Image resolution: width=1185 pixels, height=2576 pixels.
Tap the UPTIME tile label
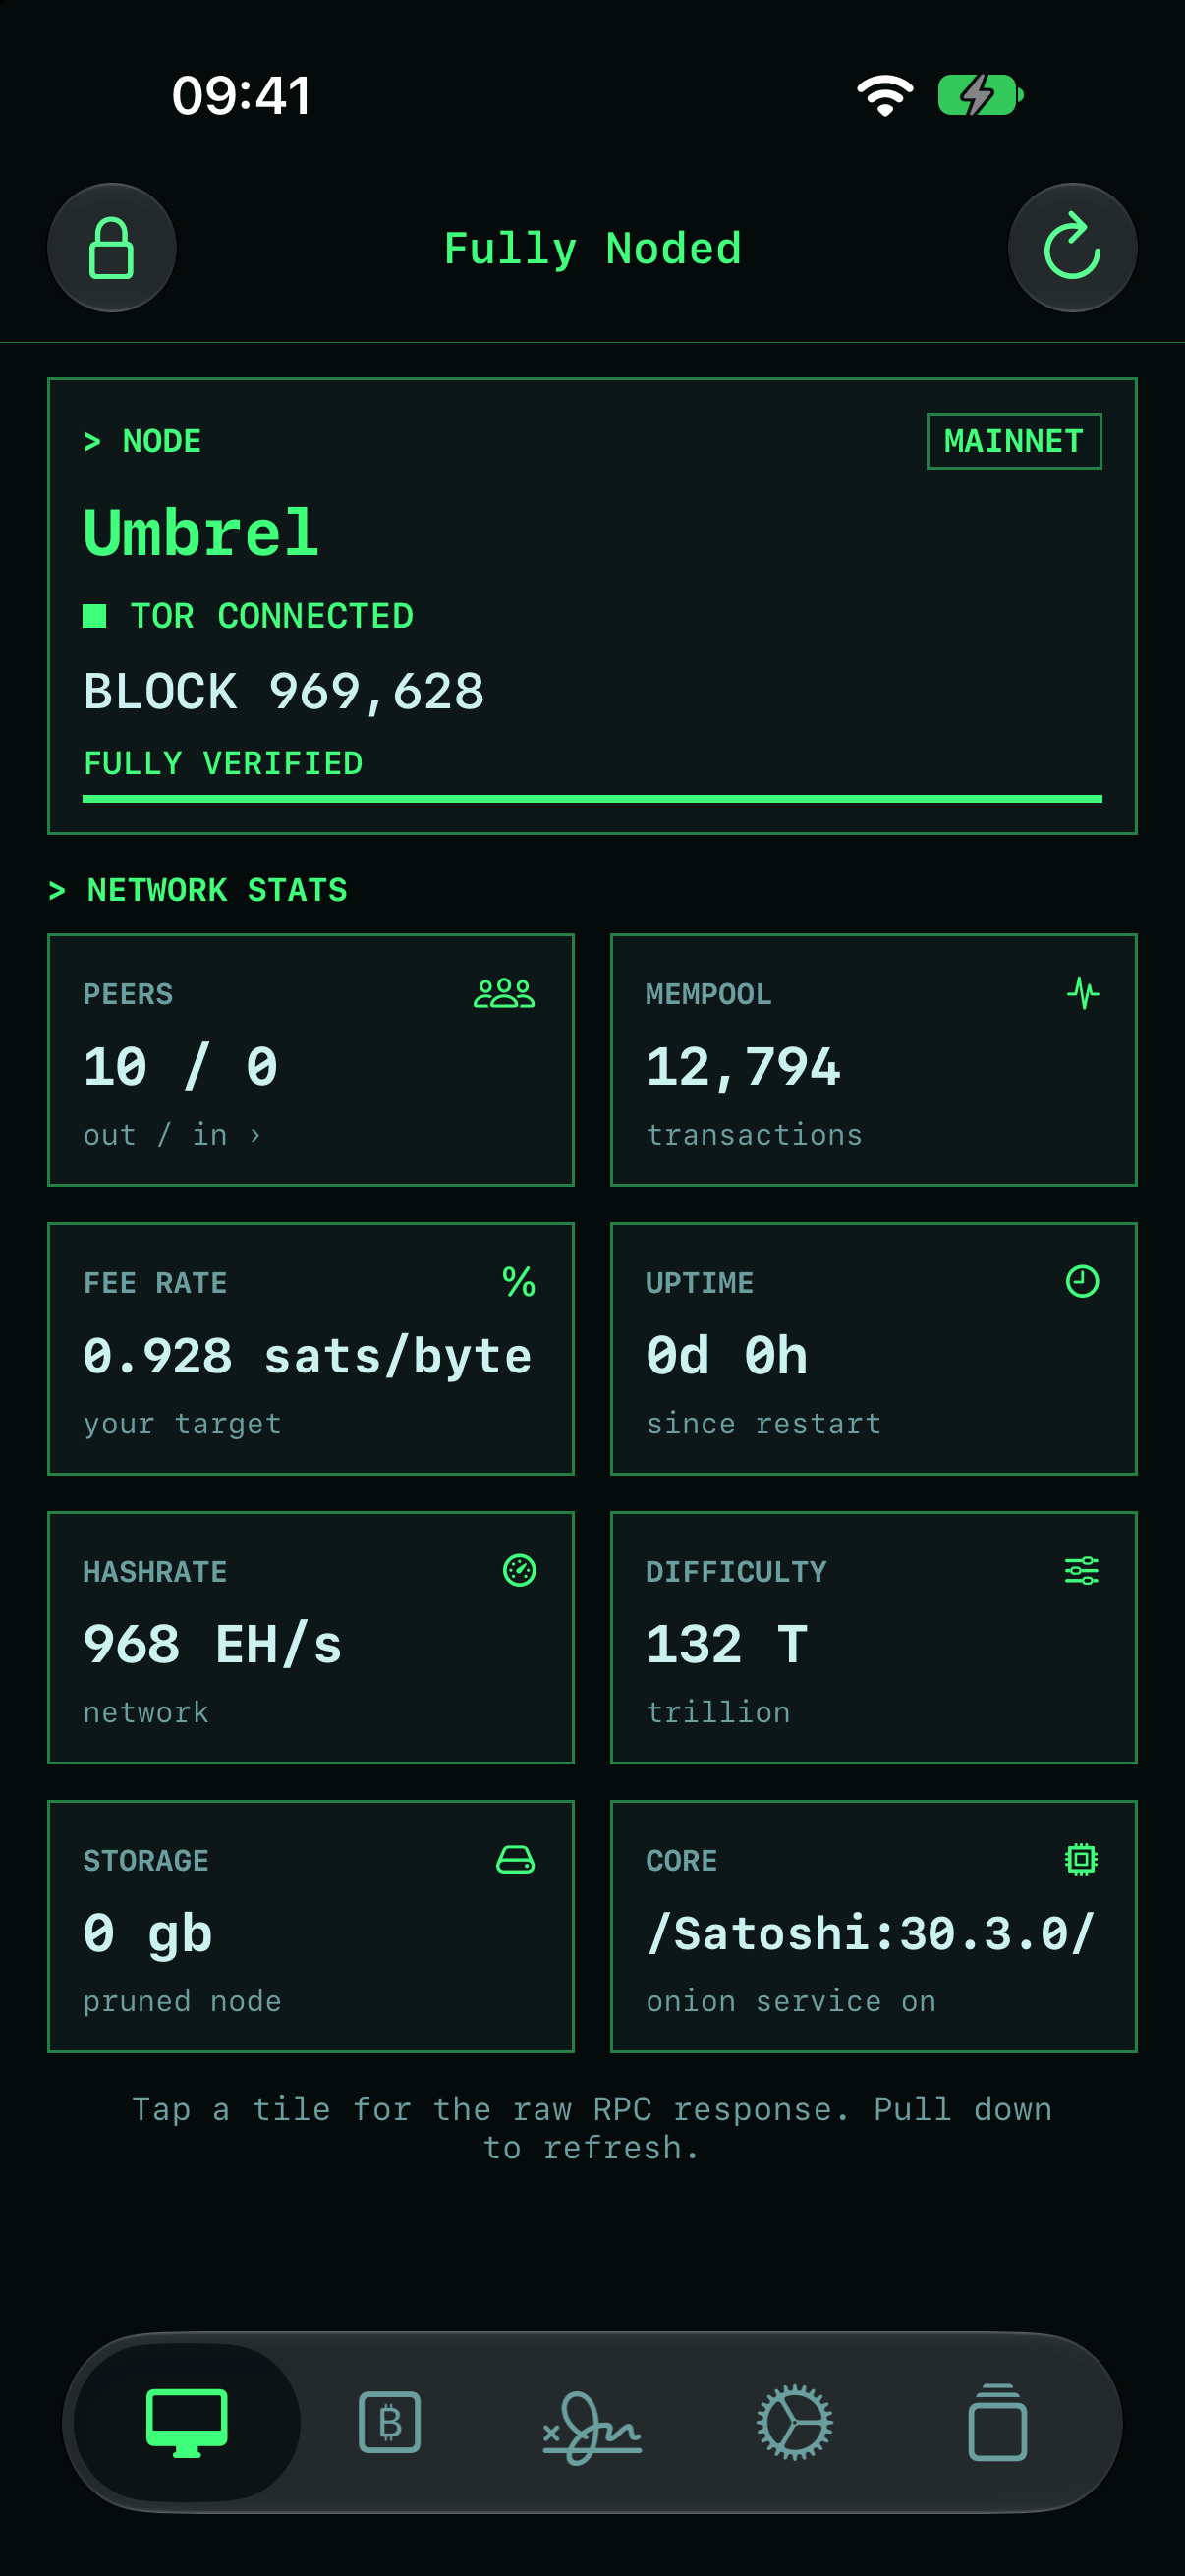point(699,1283)
